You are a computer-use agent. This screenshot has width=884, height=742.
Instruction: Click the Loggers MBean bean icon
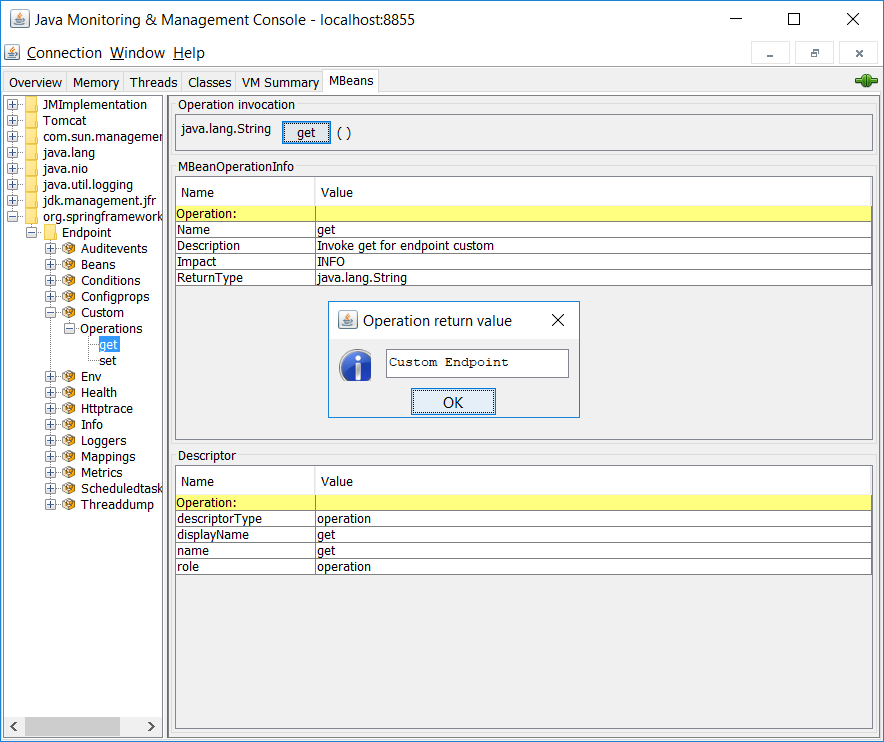pyautogui.click(x=69, y=441)
